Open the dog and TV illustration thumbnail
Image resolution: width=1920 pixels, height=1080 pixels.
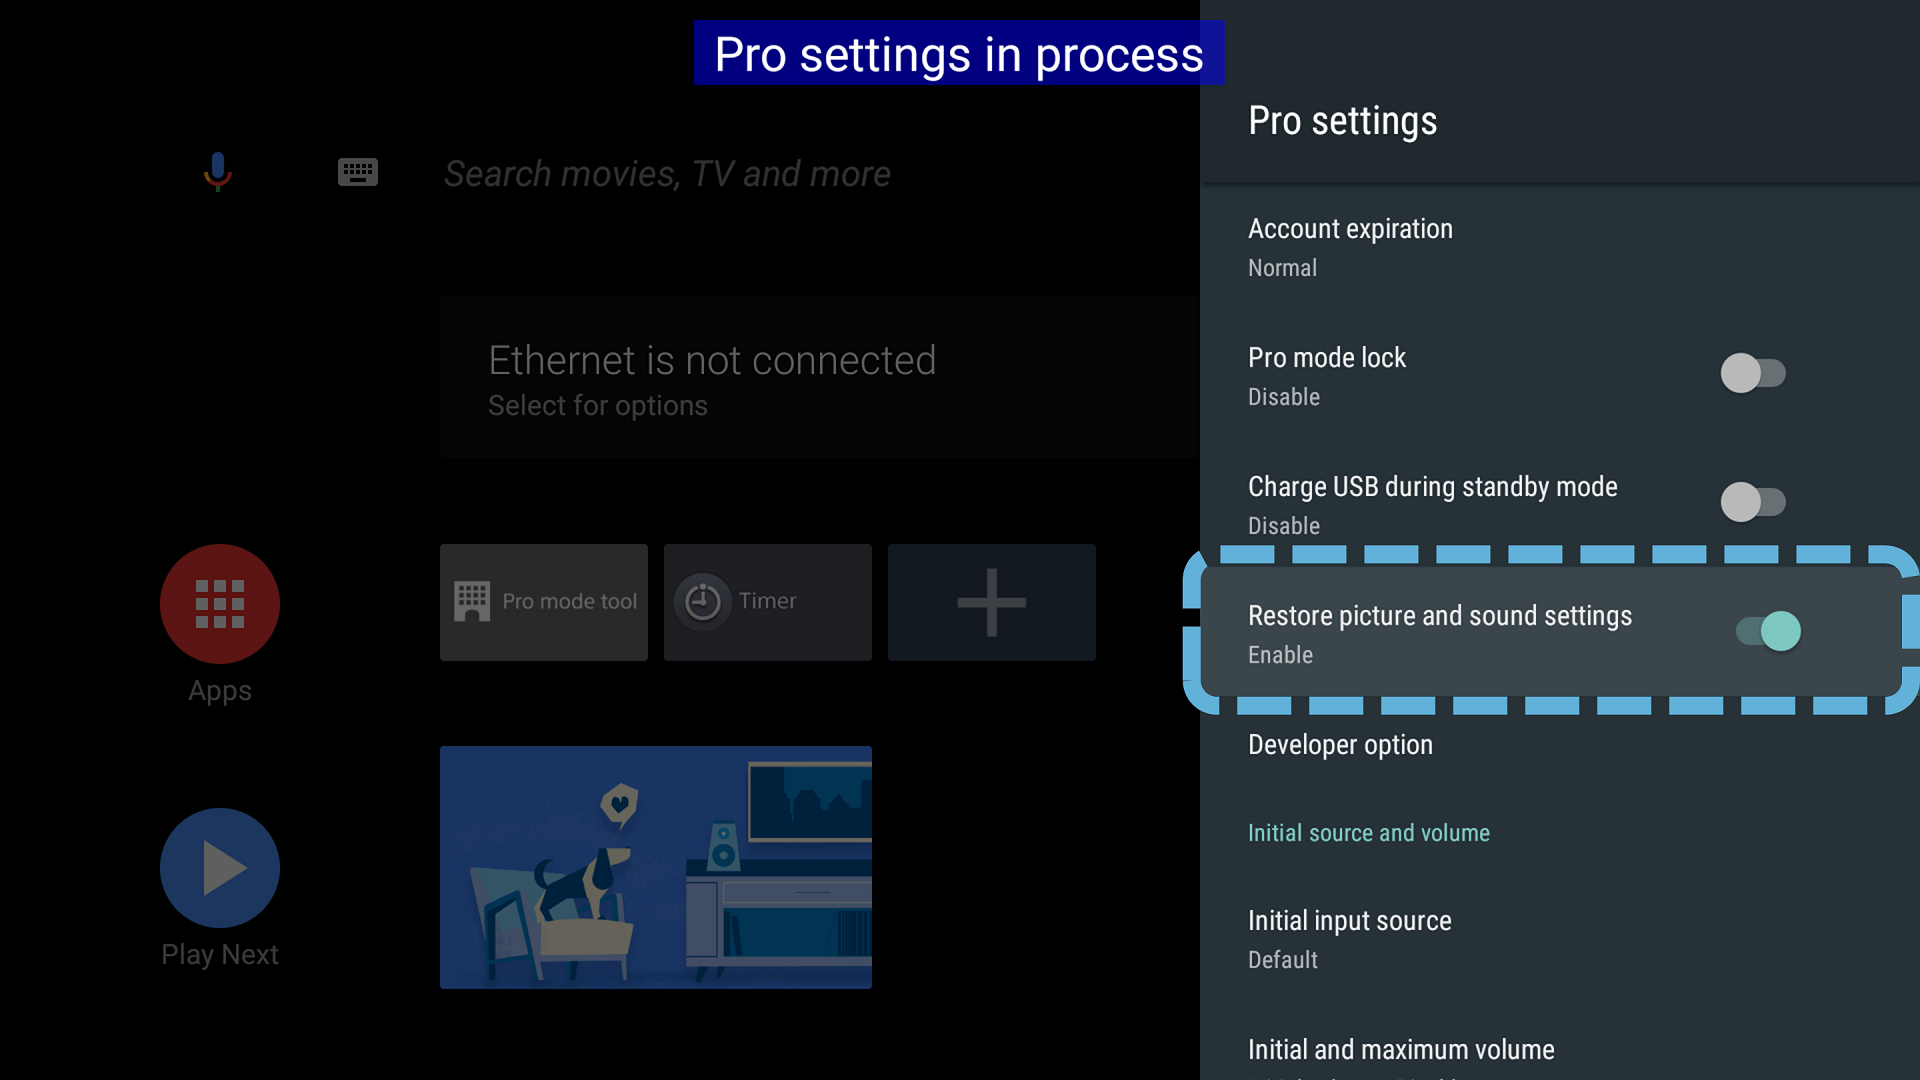coord(656,867)
